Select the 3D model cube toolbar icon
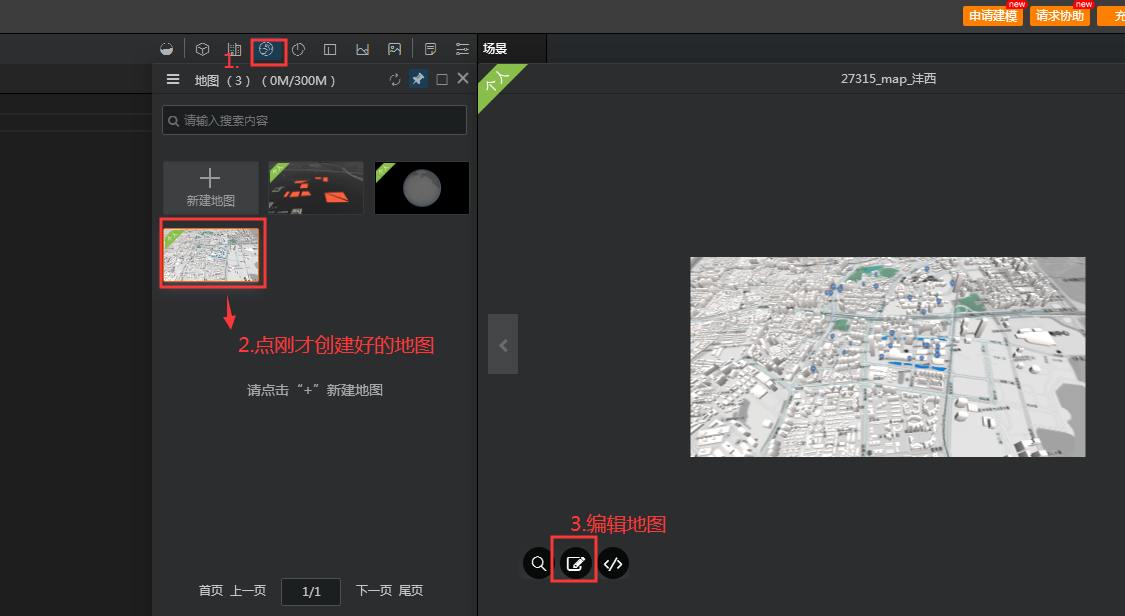The height and width of the screenshot is (616, 1125). [202, 48]
